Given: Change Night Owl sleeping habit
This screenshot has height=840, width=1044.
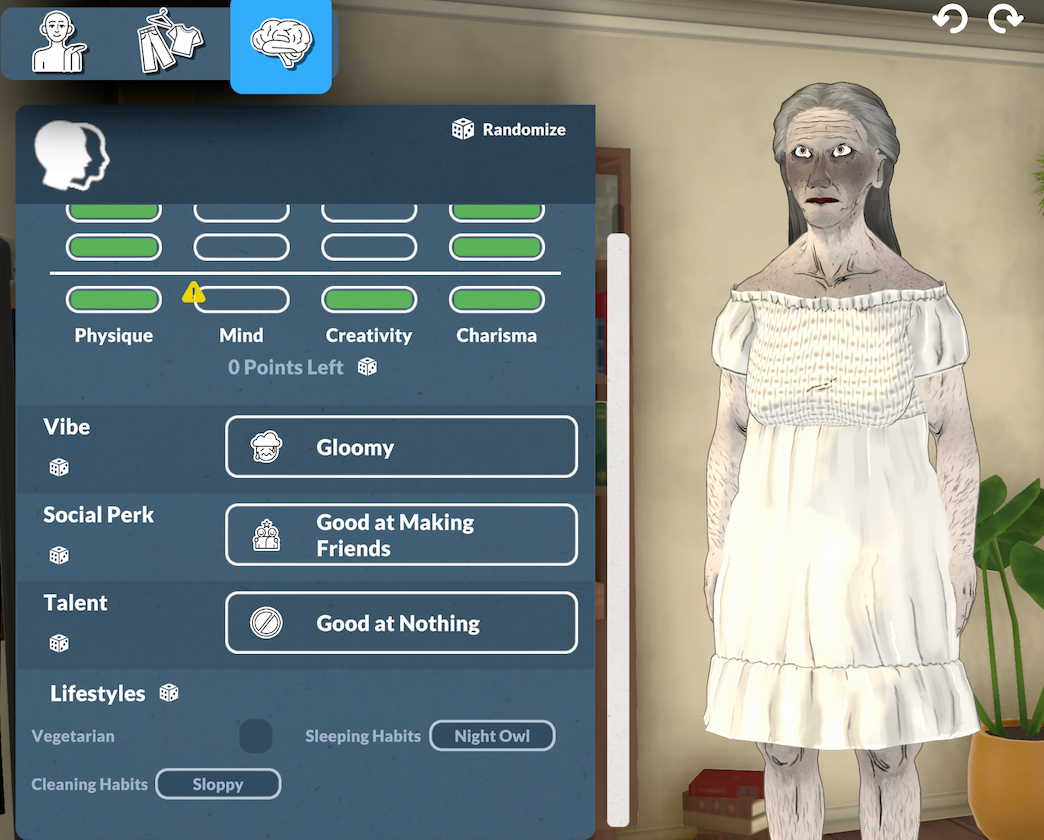Looking at the screenshot, I should coord(492,735).
